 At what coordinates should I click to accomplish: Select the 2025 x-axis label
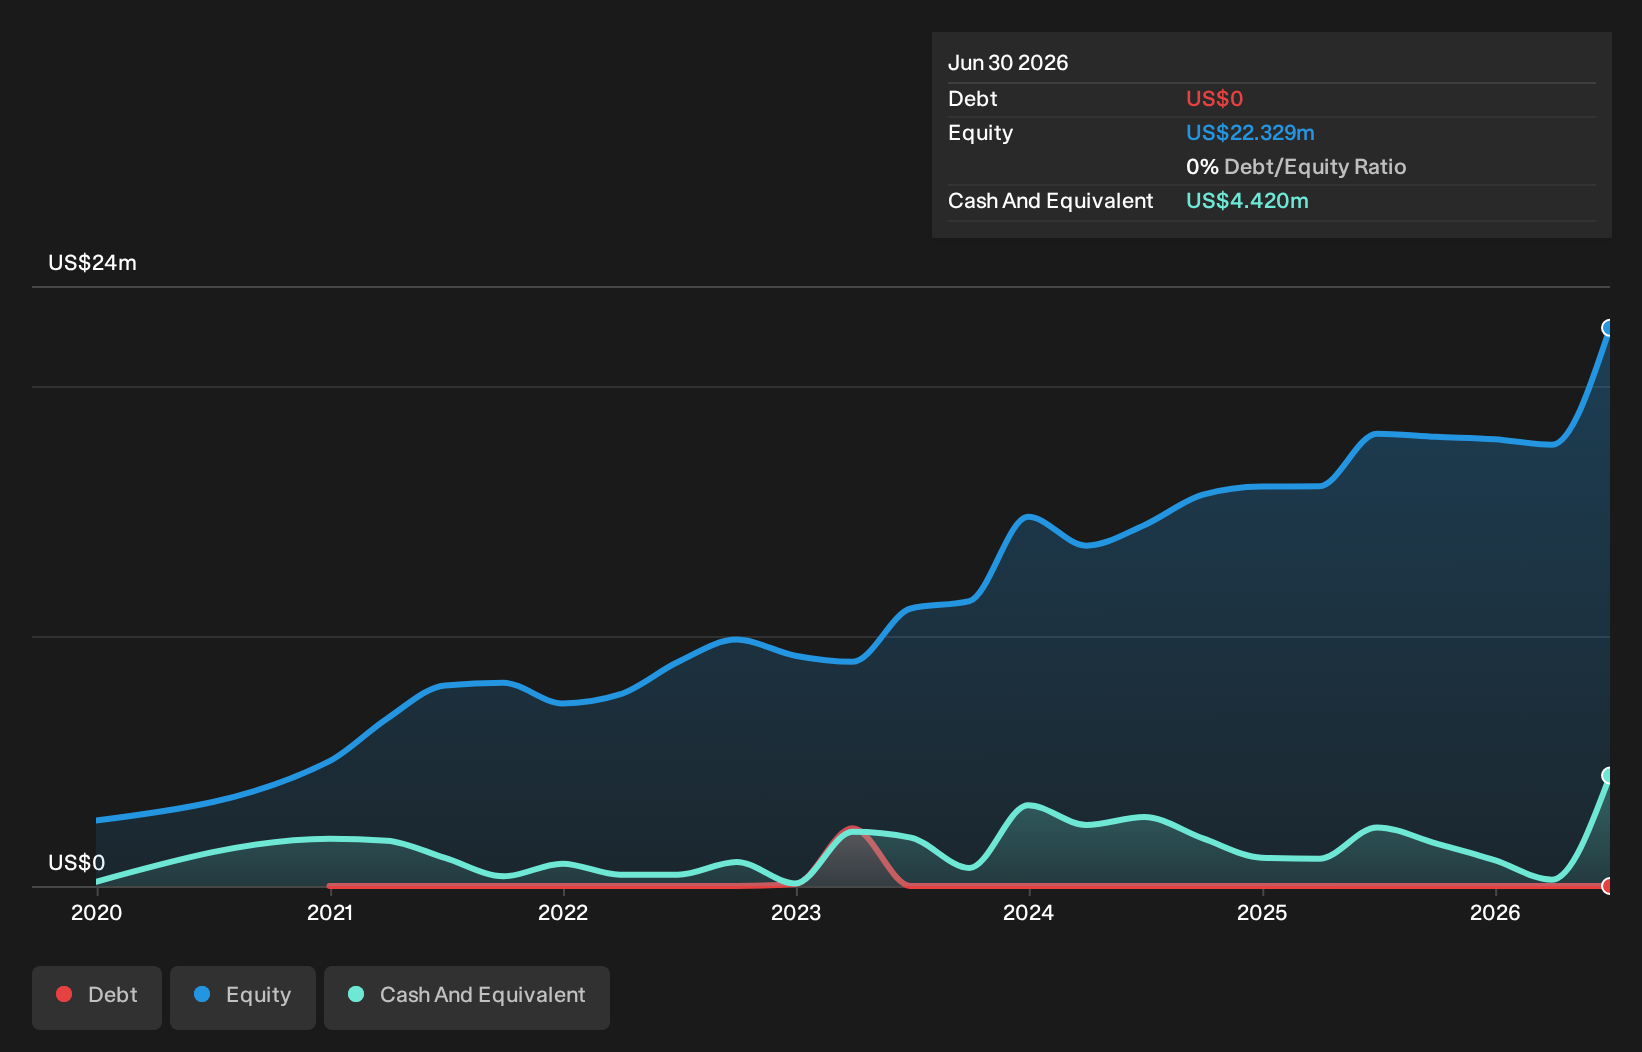click(1262, 912)
